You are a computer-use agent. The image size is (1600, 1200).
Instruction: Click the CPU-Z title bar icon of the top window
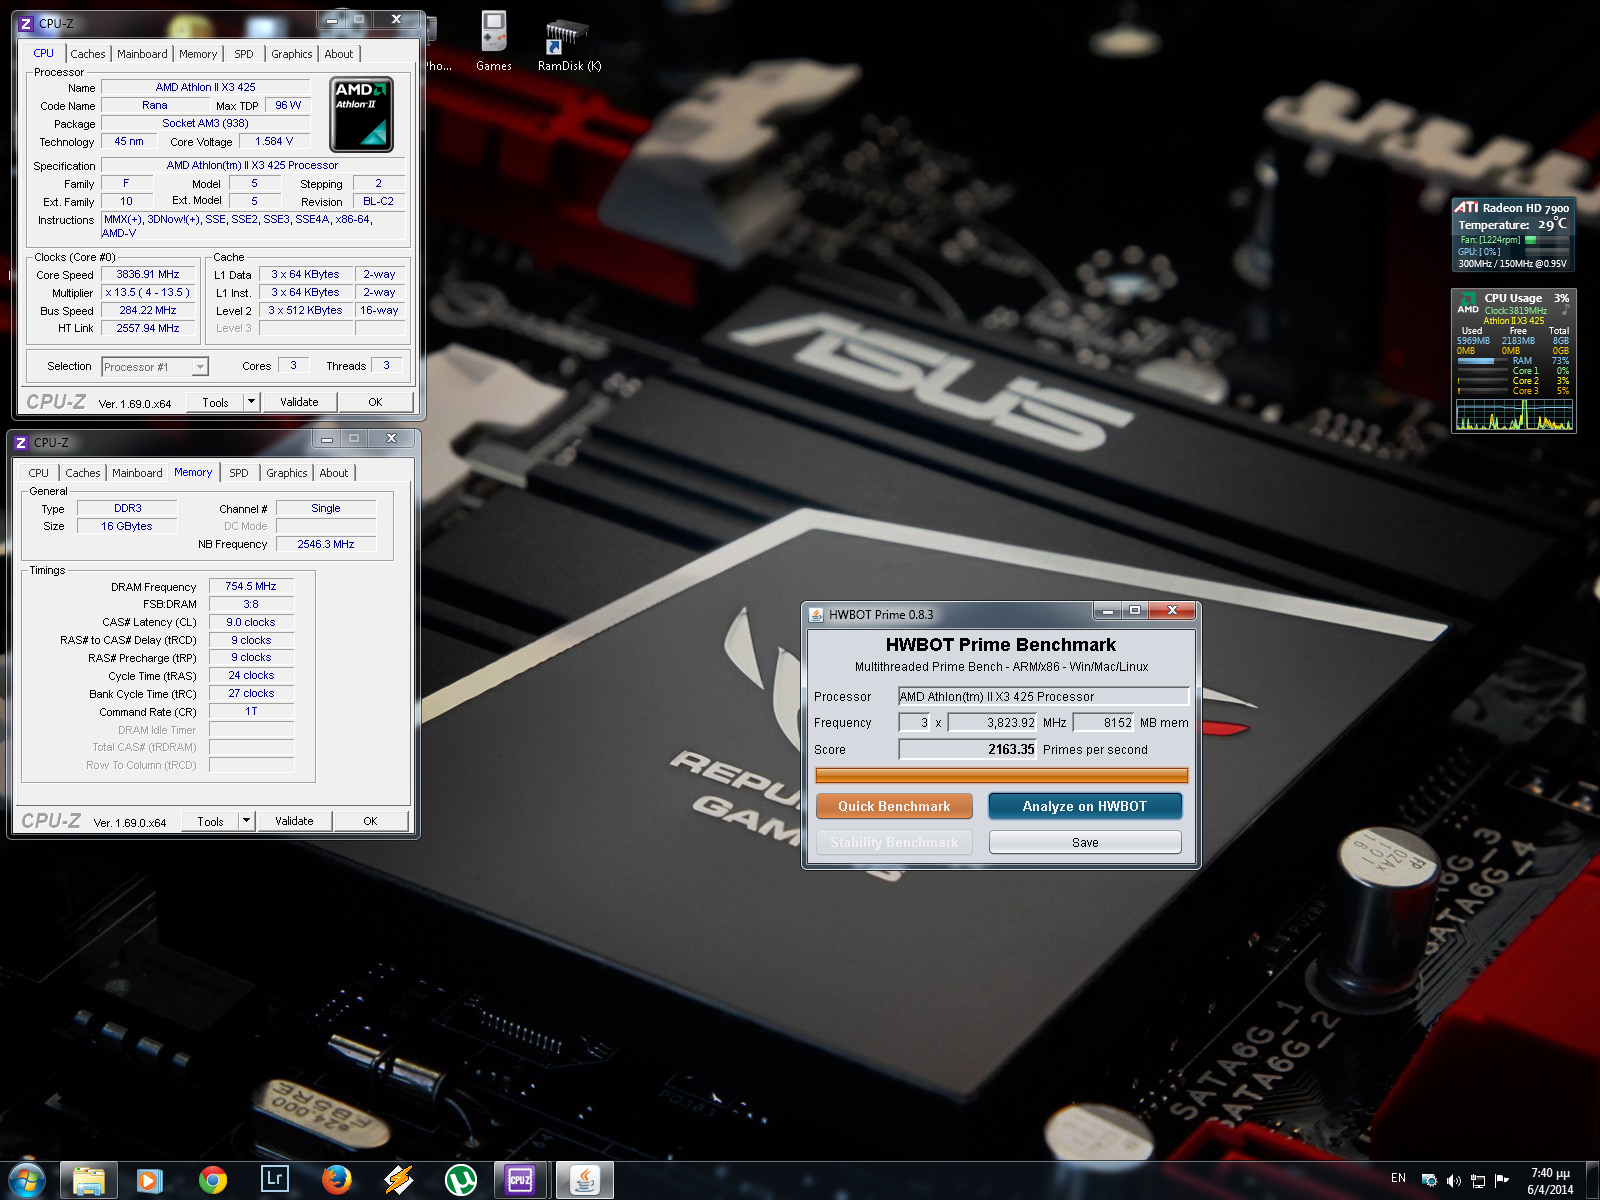[x=27, y=23]
